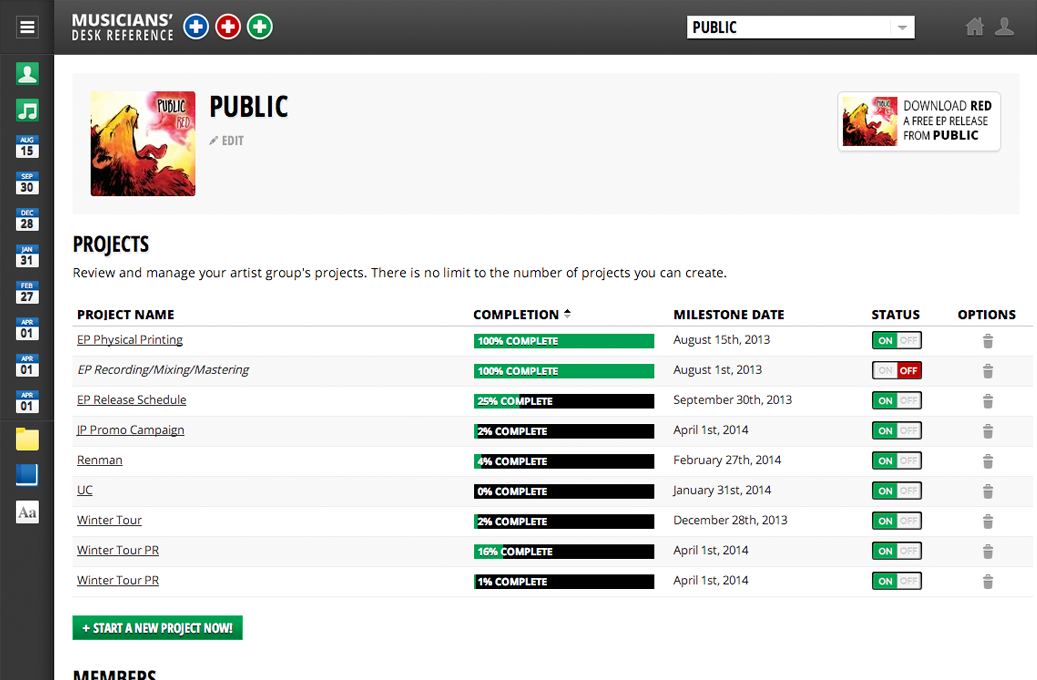Click the user profile icon in header
The image size is (1037, 680).
[x=1005, y=27]
